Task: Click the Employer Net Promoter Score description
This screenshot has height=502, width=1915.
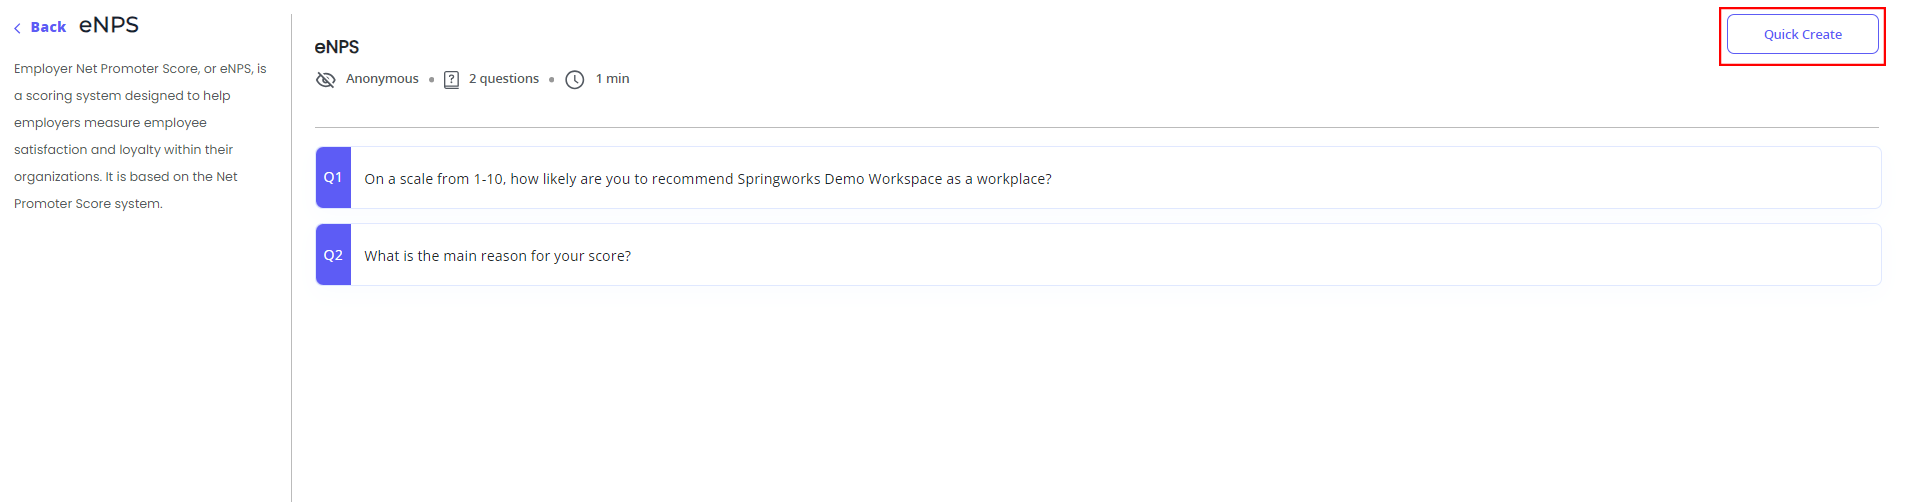Action: (140, 136)
